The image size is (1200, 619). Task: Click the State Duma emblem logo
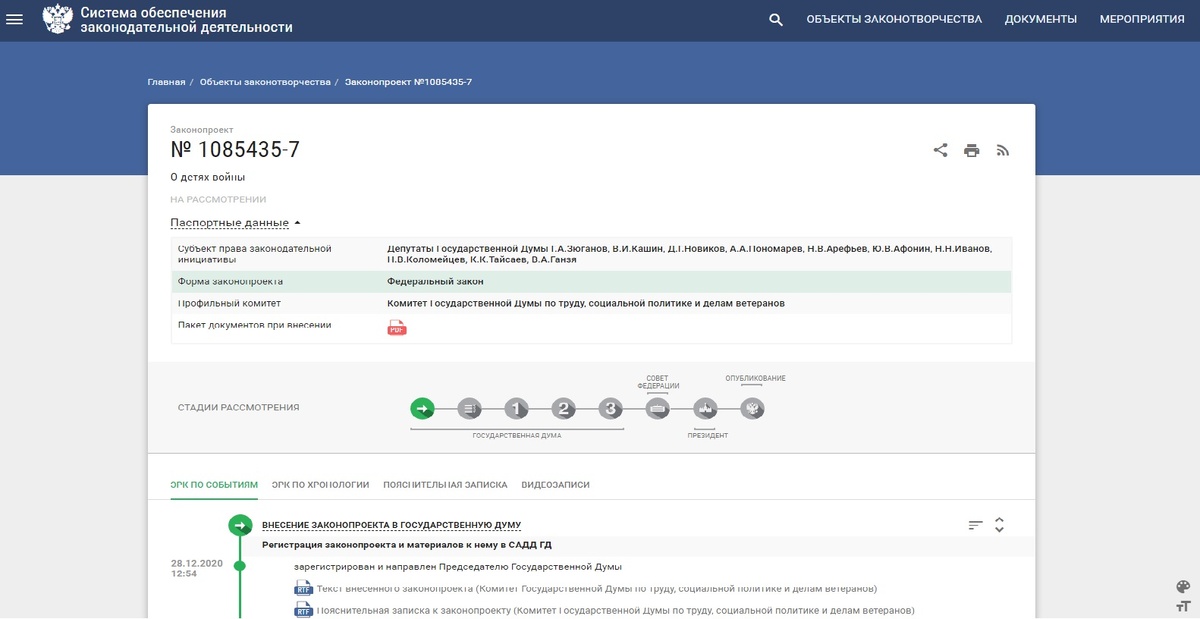tap(57, 19)
